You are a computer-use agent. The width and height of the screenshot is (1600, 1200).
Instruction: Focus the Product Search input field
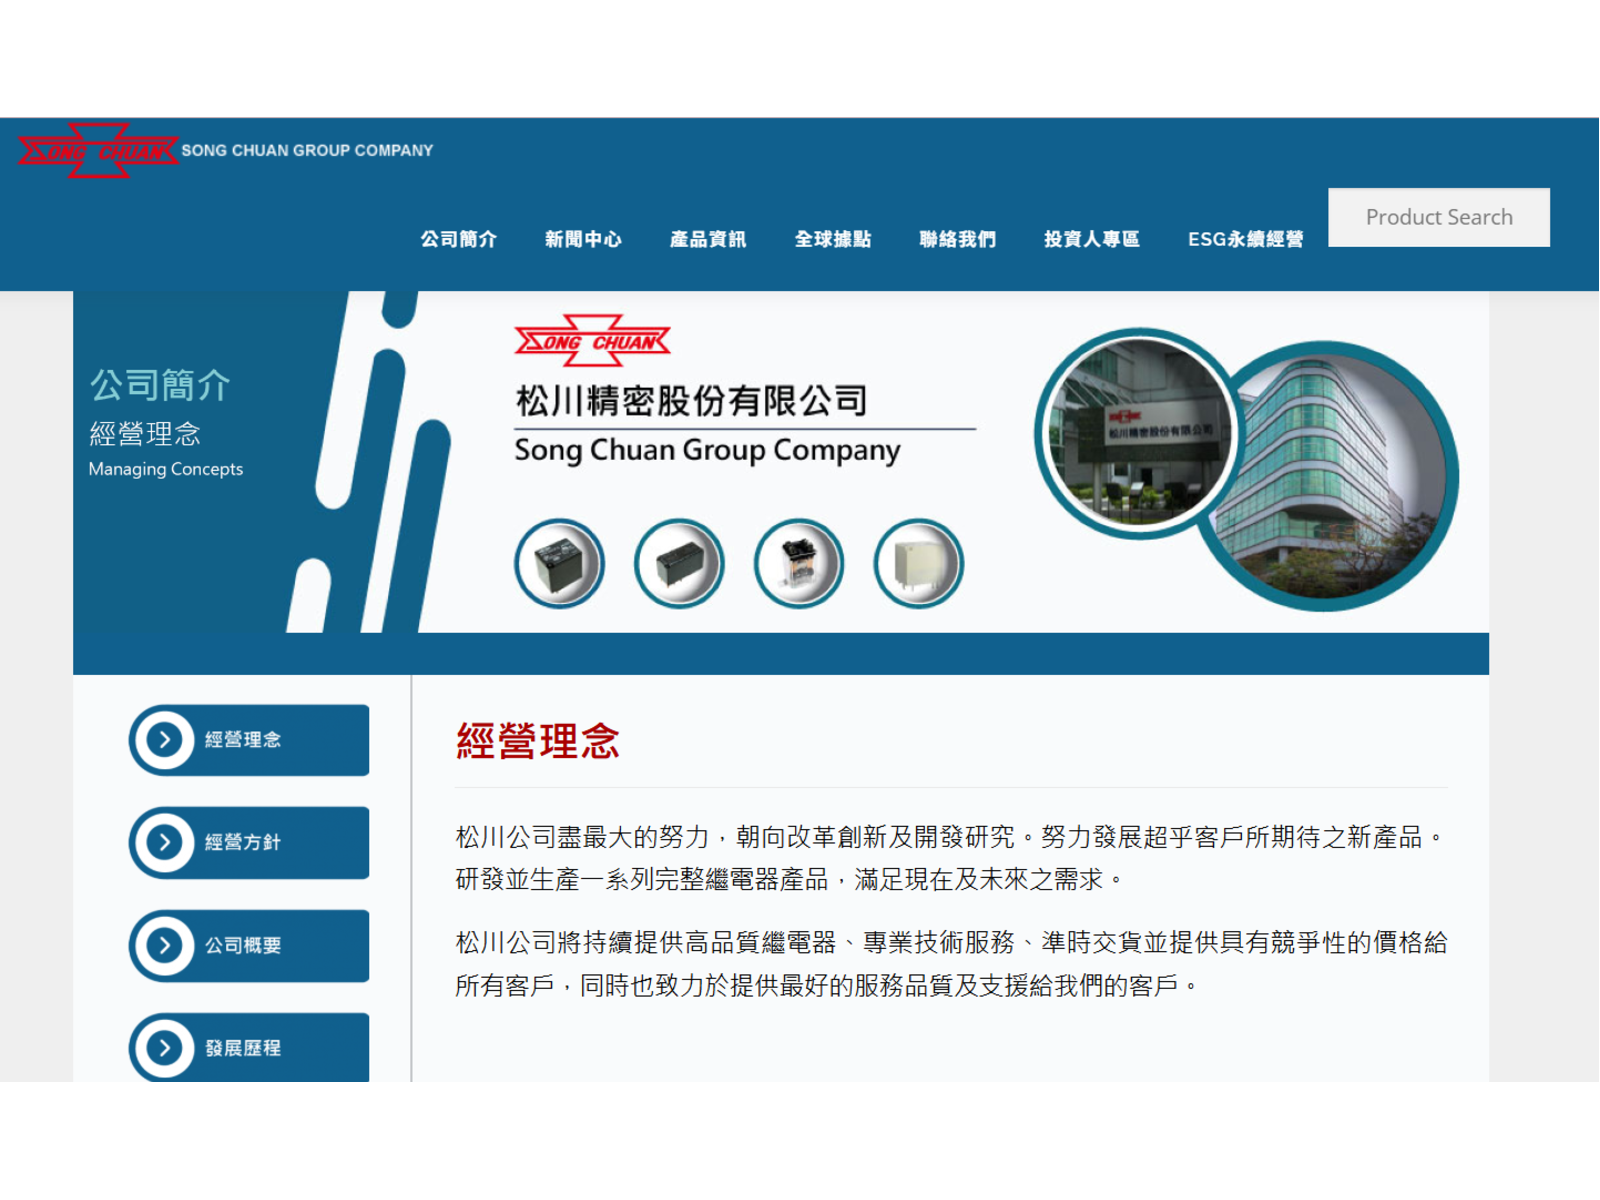tap(1439, 217)
